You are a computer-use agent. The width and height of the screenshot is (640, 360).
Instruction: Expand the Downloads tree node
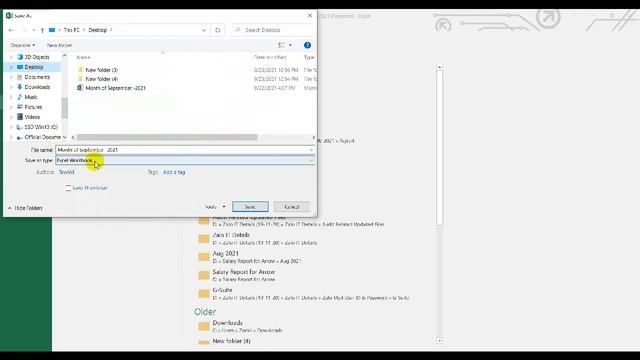click(x=11, y=87)
